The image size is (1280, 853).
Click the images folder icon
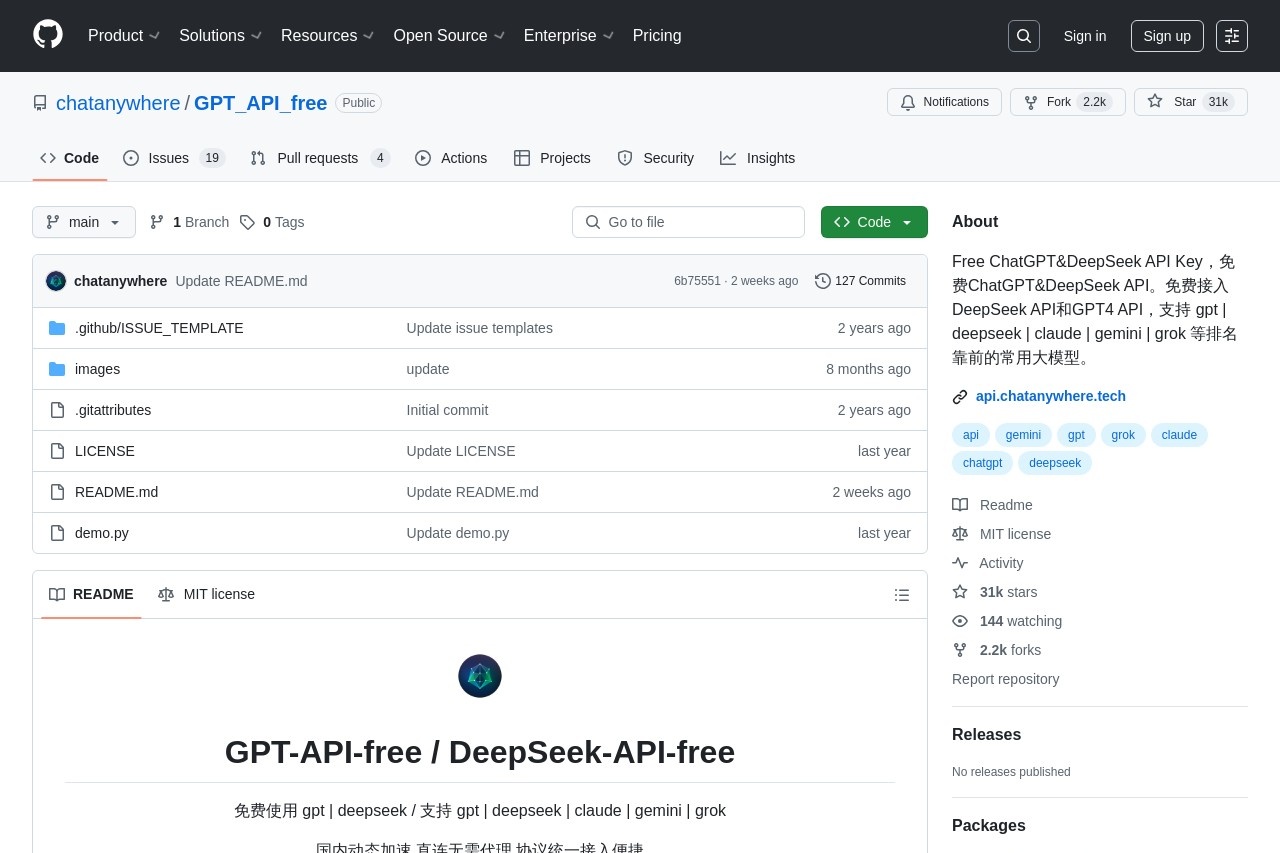pos(57,369)
